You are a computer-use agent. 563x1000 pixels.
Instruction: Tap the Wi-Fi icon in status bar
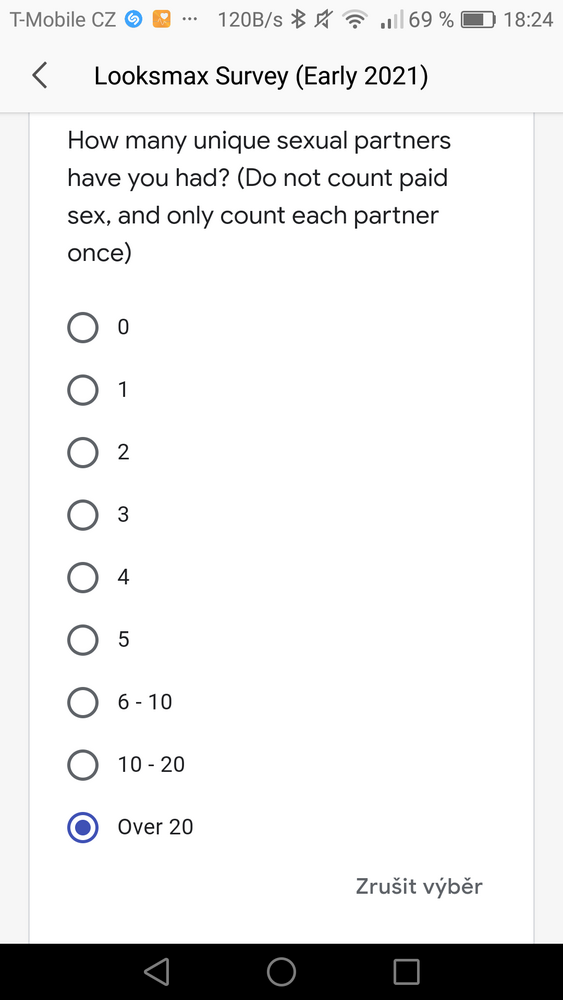[x=355, y=20]
